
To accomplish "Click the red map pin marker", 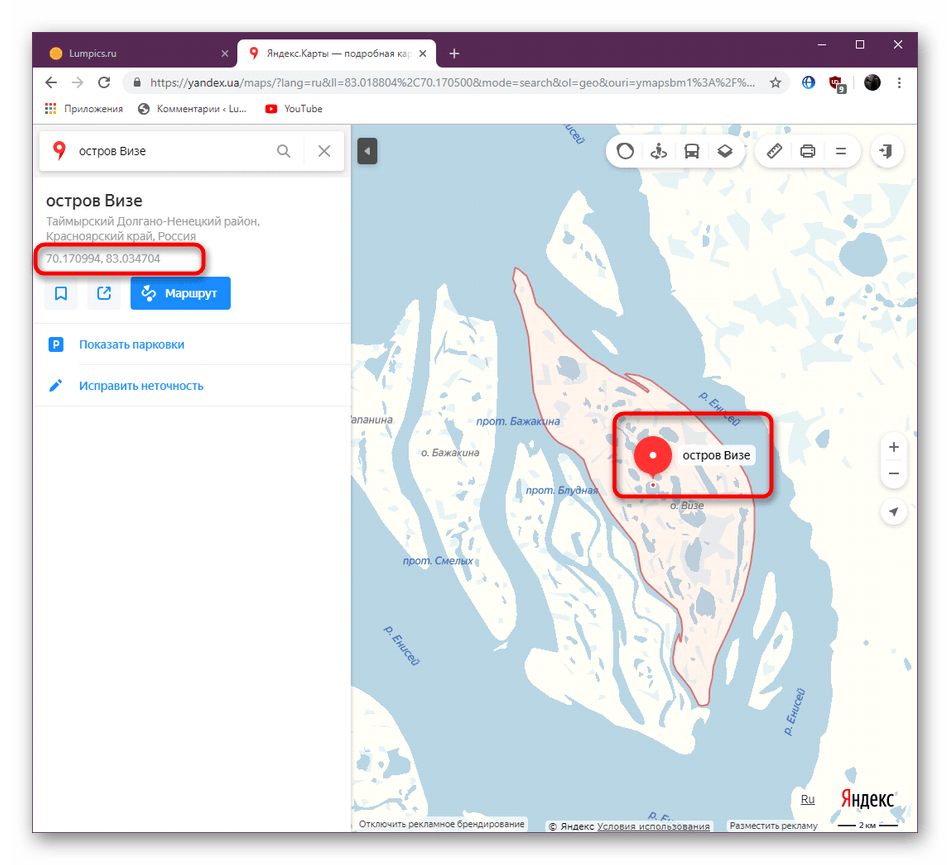I will pos(653,456).
